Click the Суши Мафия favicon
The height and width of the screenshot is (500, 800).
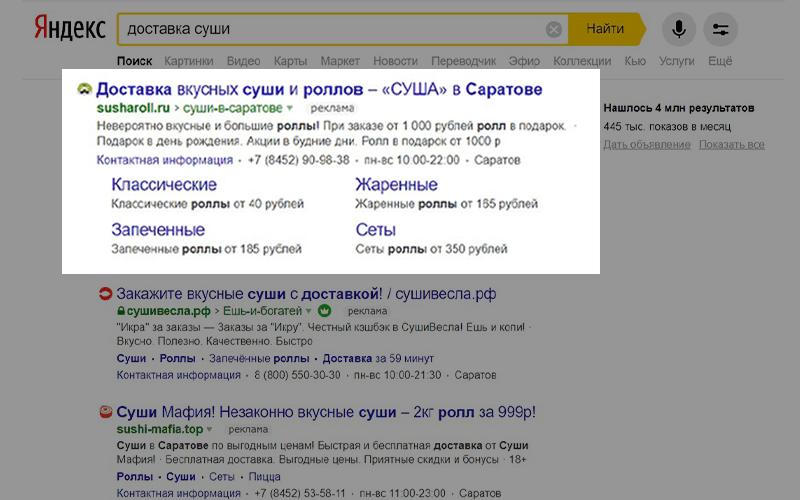(x=105, y=411)
